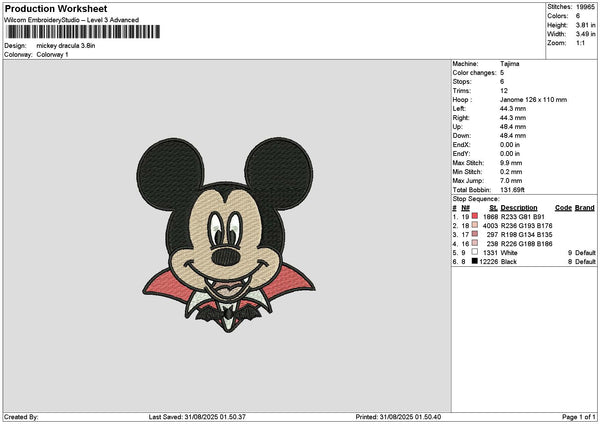Click the Trims value 12
The image size is (600, 424).
point(504,91)
